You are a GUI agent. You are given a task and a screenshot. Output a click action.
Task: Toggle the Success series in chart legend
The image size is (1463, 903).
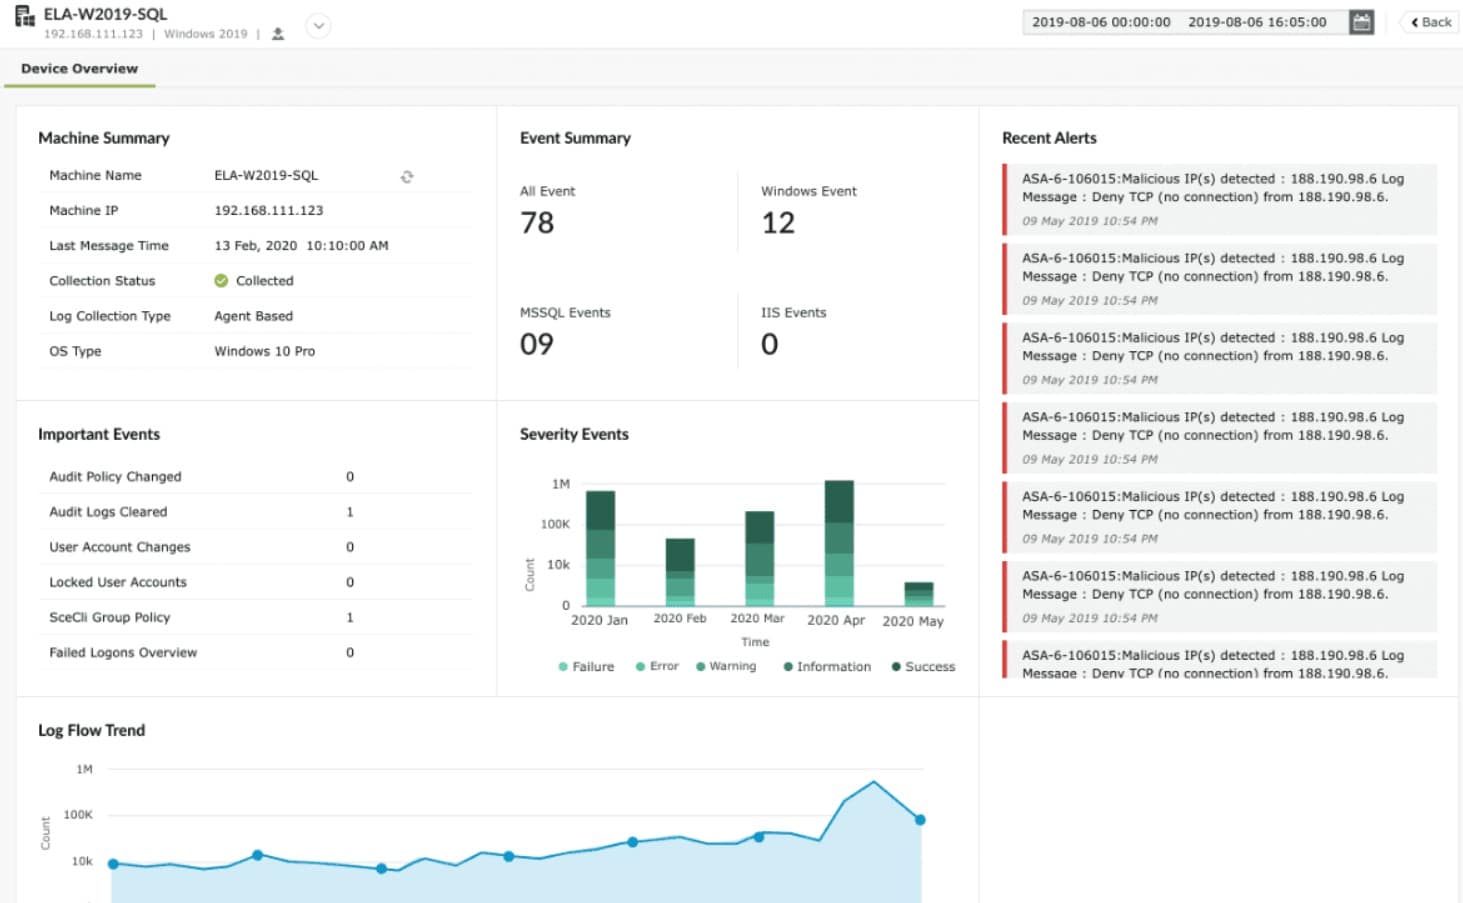(x=923, y=667)
